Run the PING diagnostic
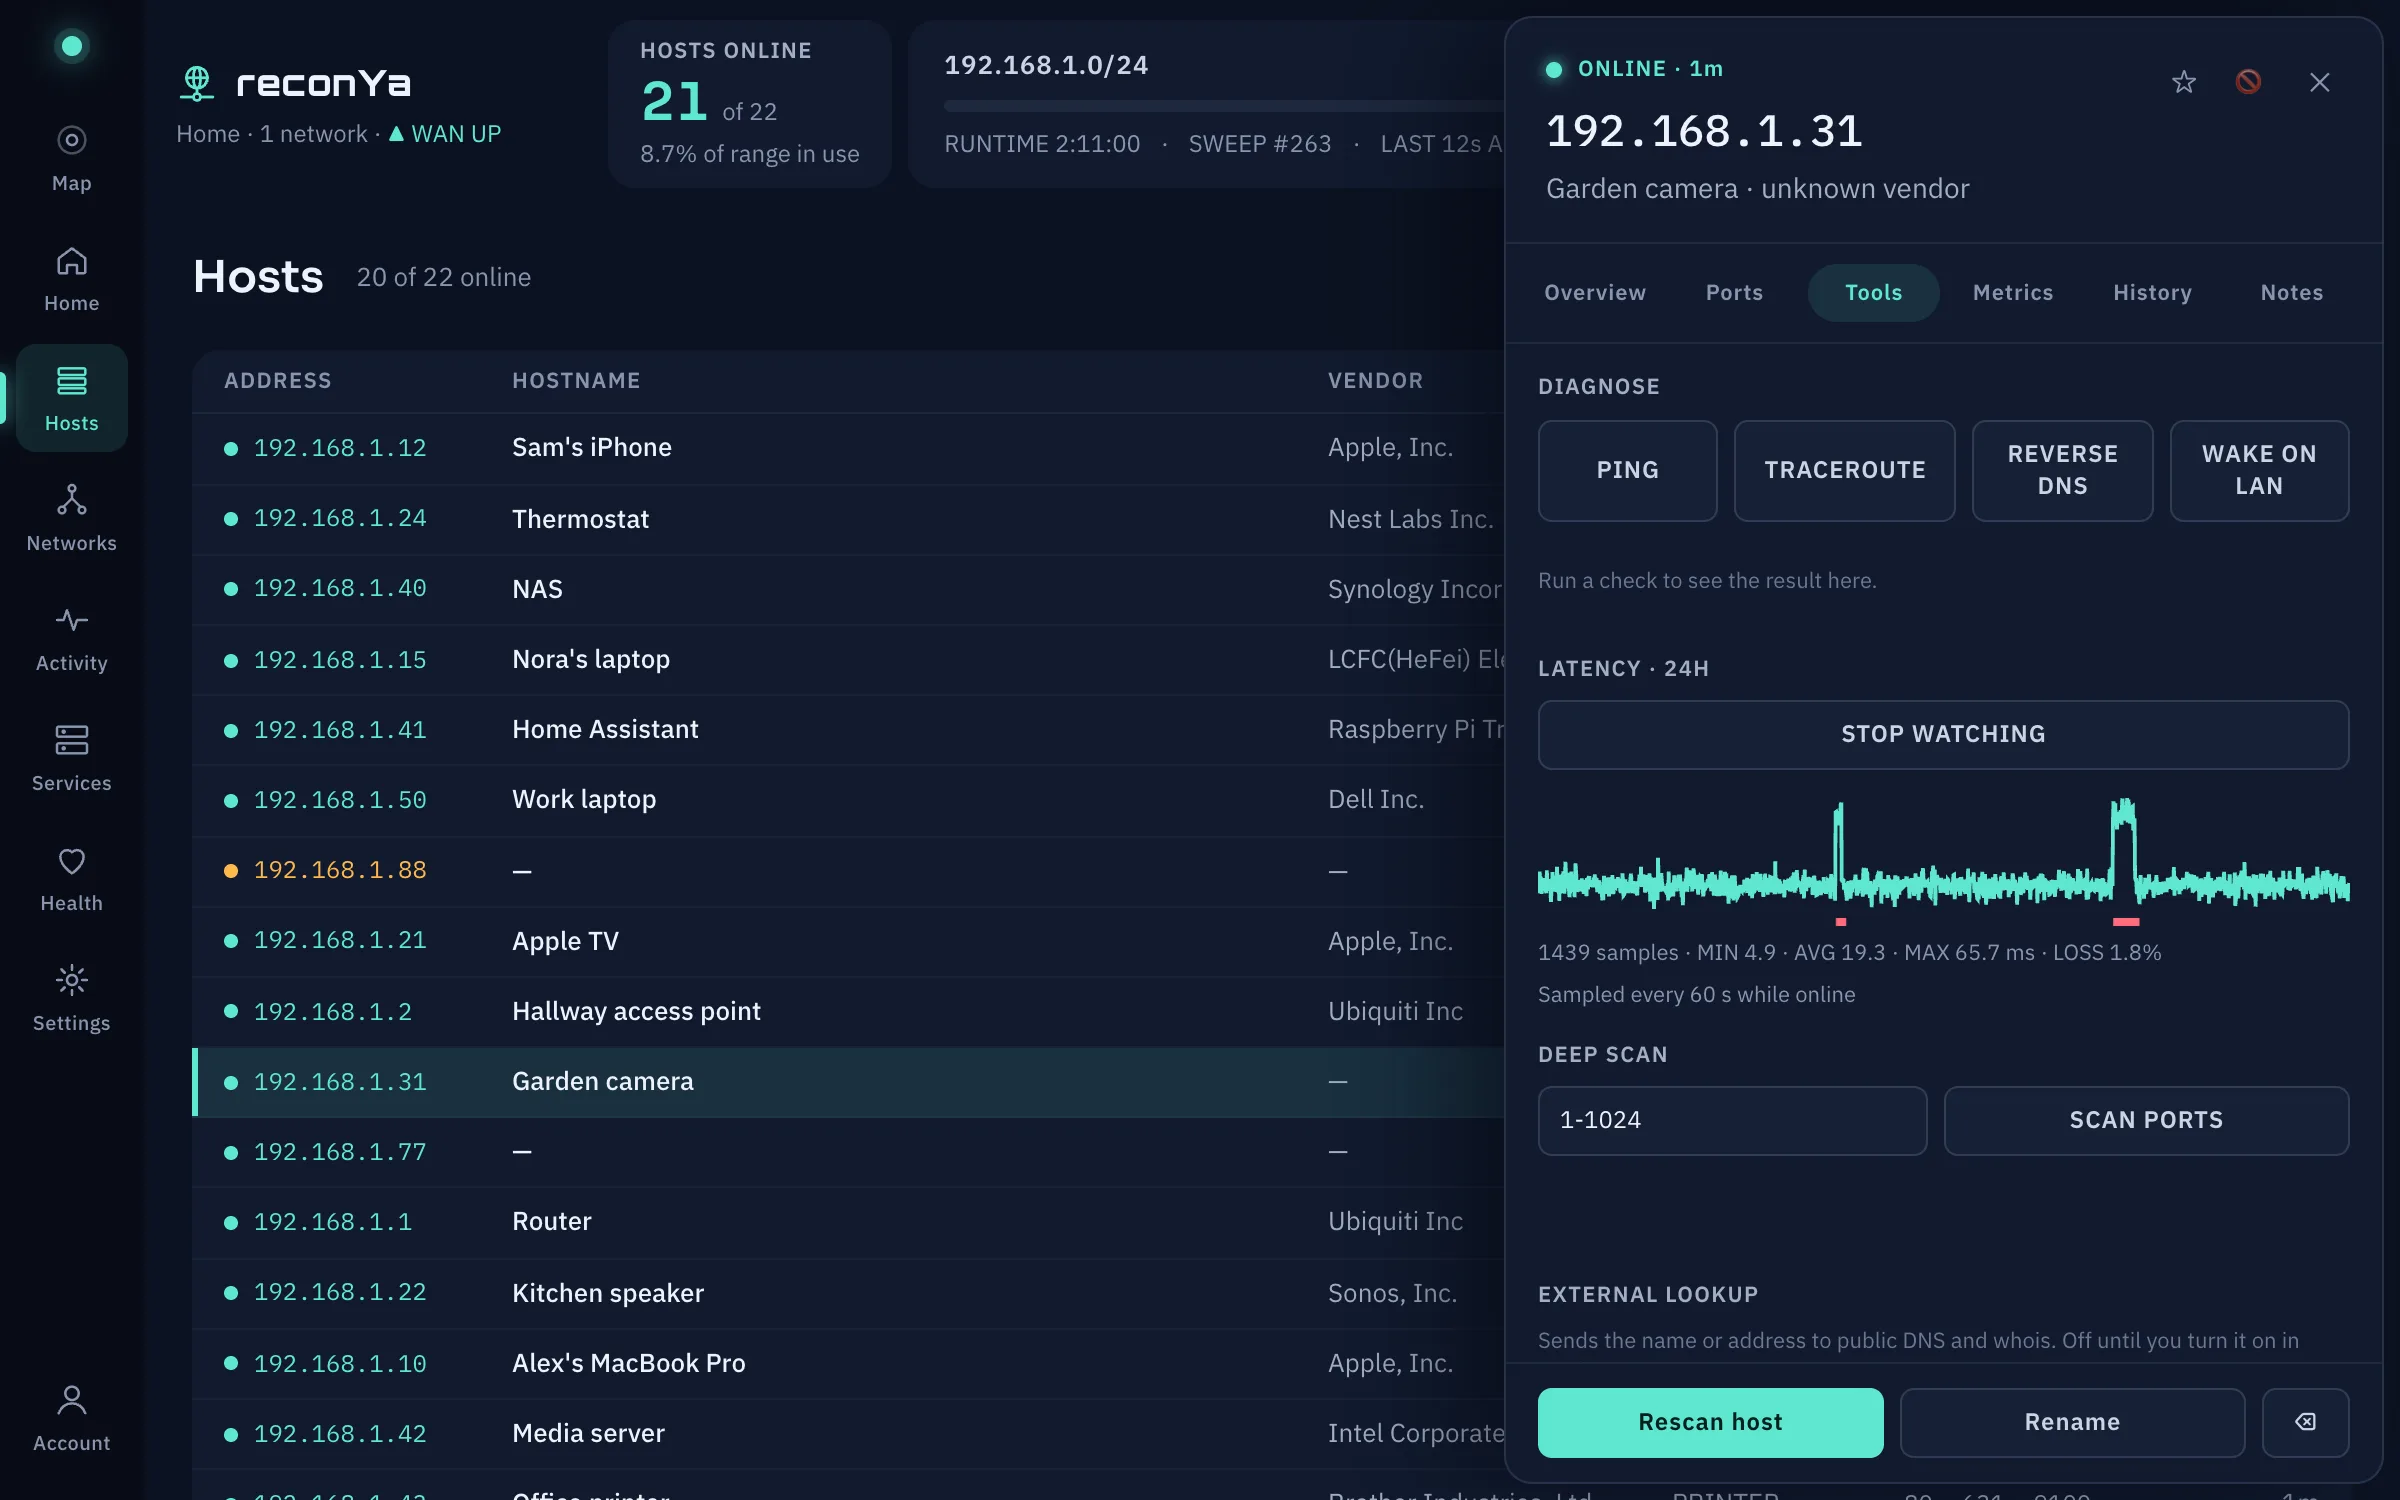 tap(1627, 470)
